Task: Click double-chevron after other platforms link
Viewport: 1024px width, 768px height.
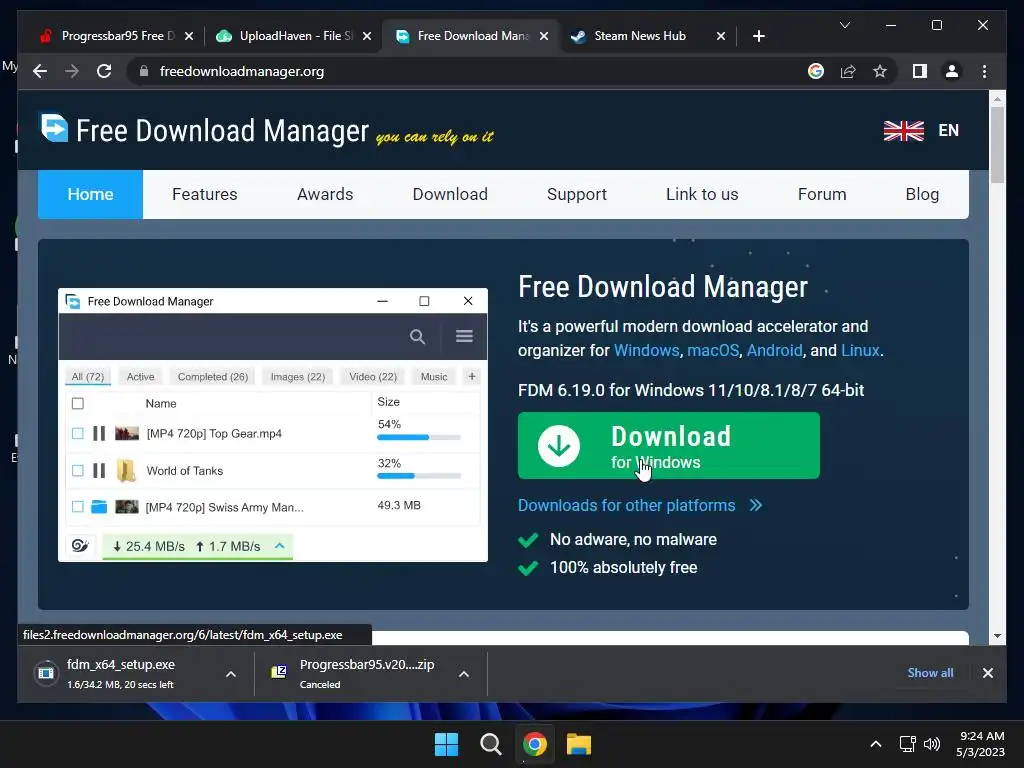Action: [x=756, y=505]
